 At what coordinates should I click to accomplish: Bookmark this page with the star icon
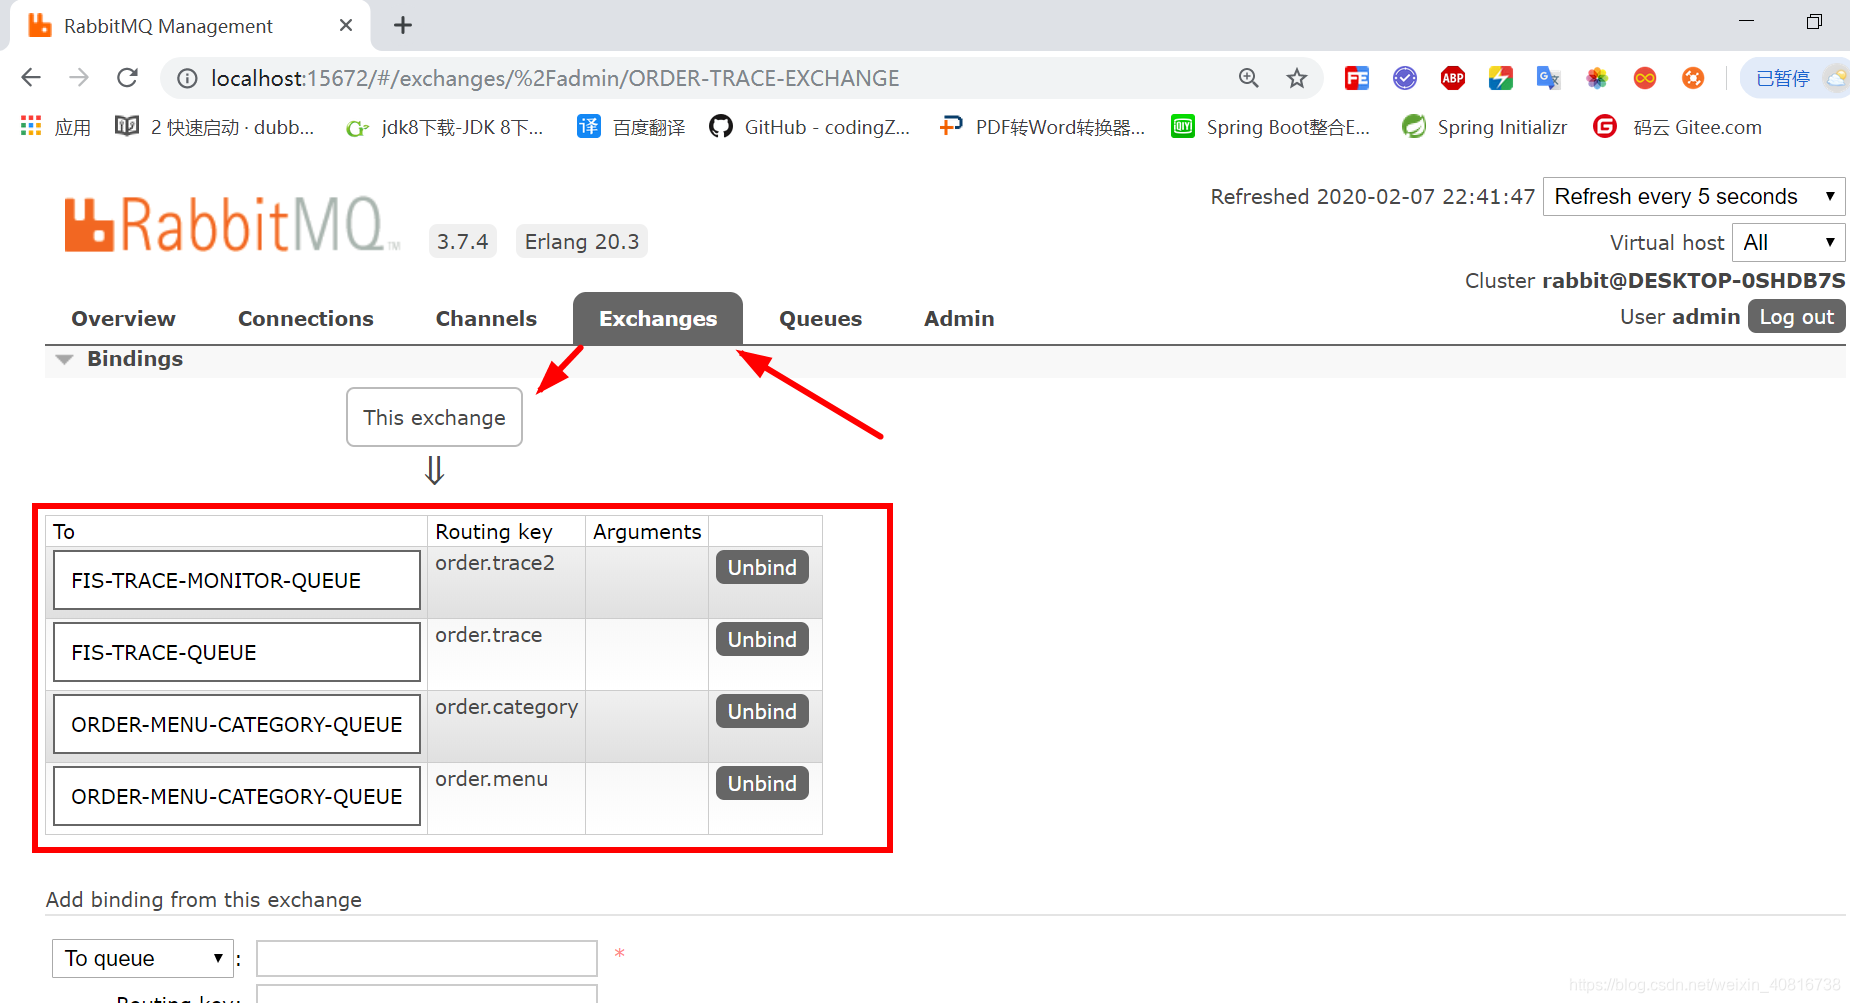[x=1297, y=78]
